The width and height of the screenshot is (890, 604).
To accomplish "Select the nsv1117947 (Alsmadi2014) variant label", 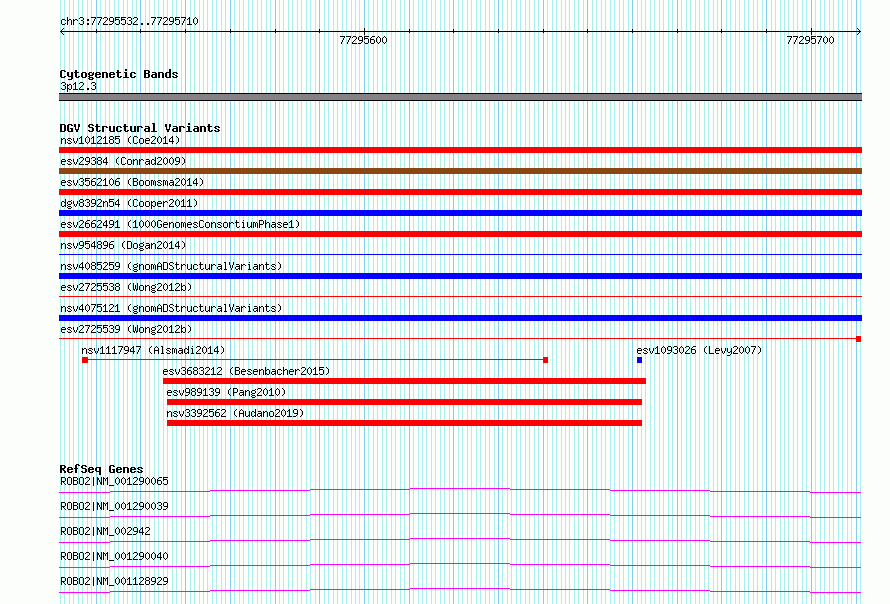I will pyautogui.click(x=153, y=350).
